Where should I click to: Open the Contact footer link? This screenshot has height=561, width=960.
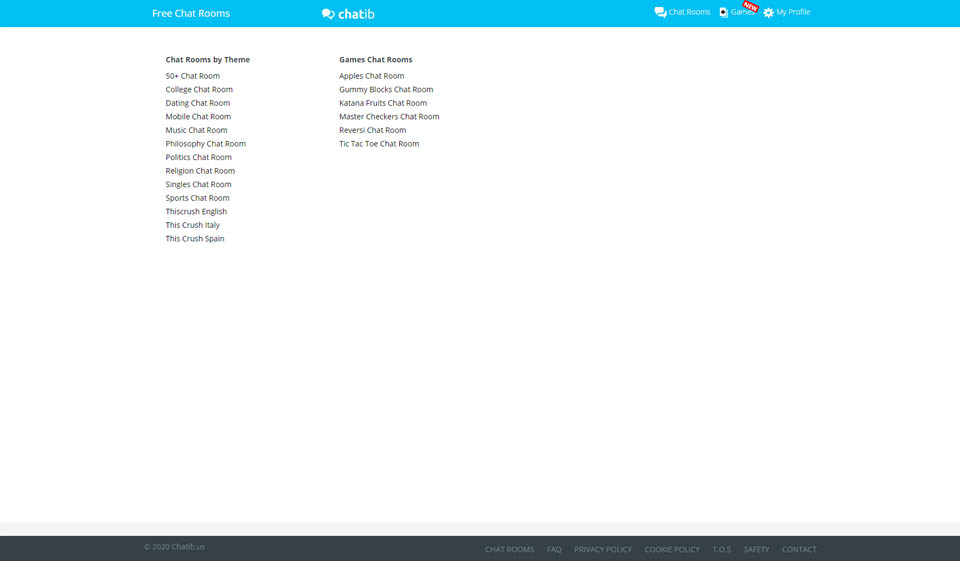(799, 549)
